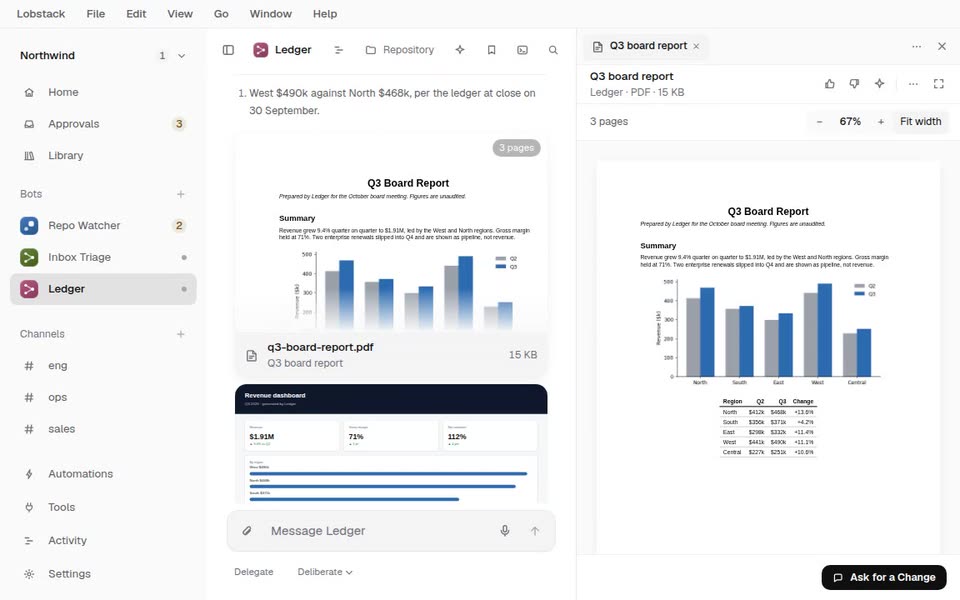Open the eng channel

click(103, 366)
